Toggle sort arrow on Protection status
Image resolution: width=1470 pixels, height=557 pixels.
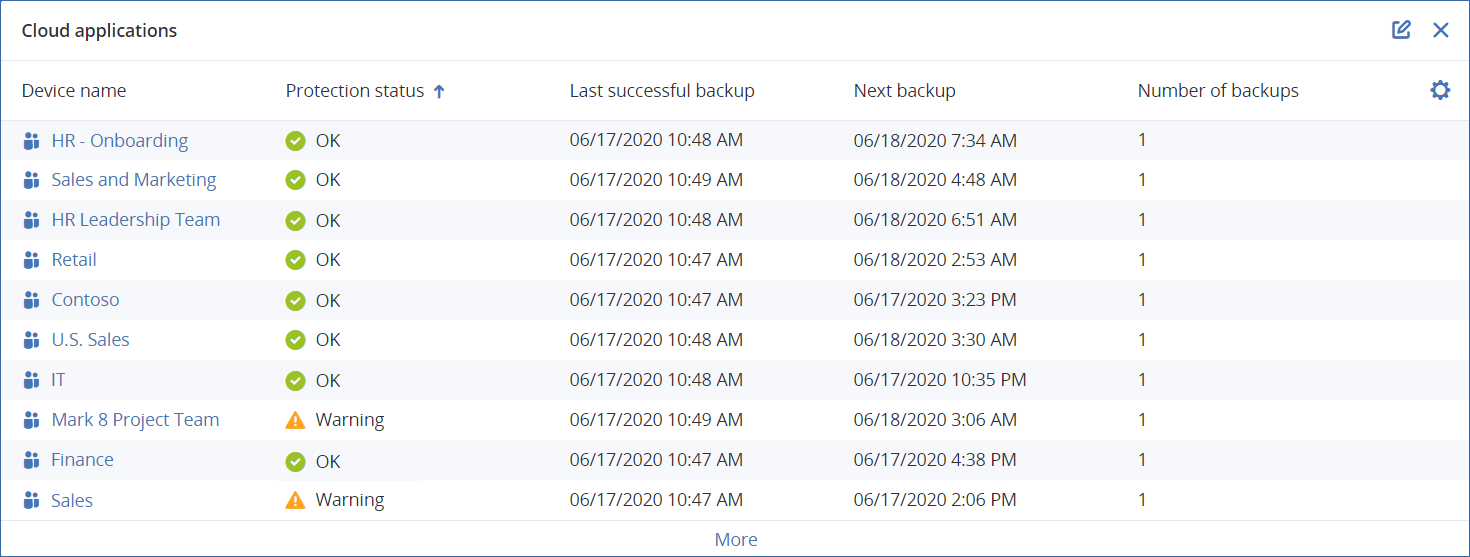pos(439,91)
